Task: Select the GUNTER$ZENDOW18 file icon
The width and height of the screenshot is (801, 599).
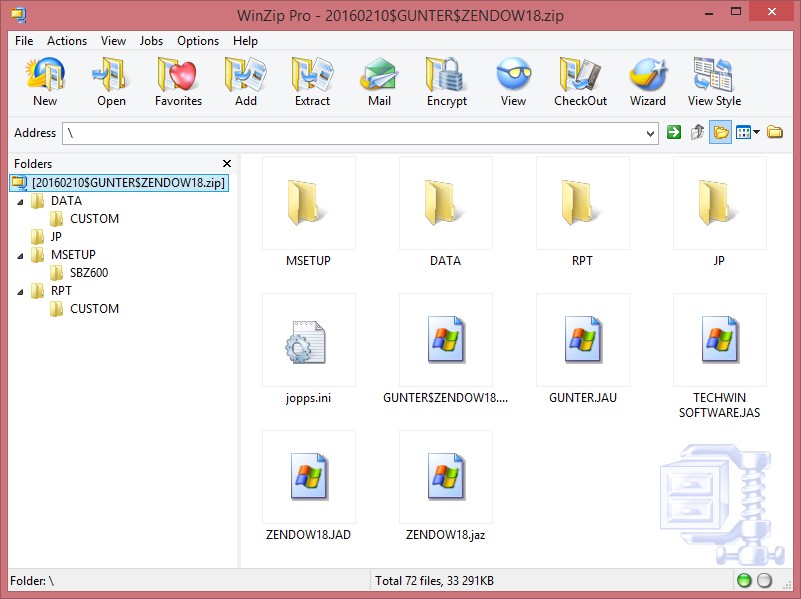Action: pyautogui.click(x=445, y=340)
